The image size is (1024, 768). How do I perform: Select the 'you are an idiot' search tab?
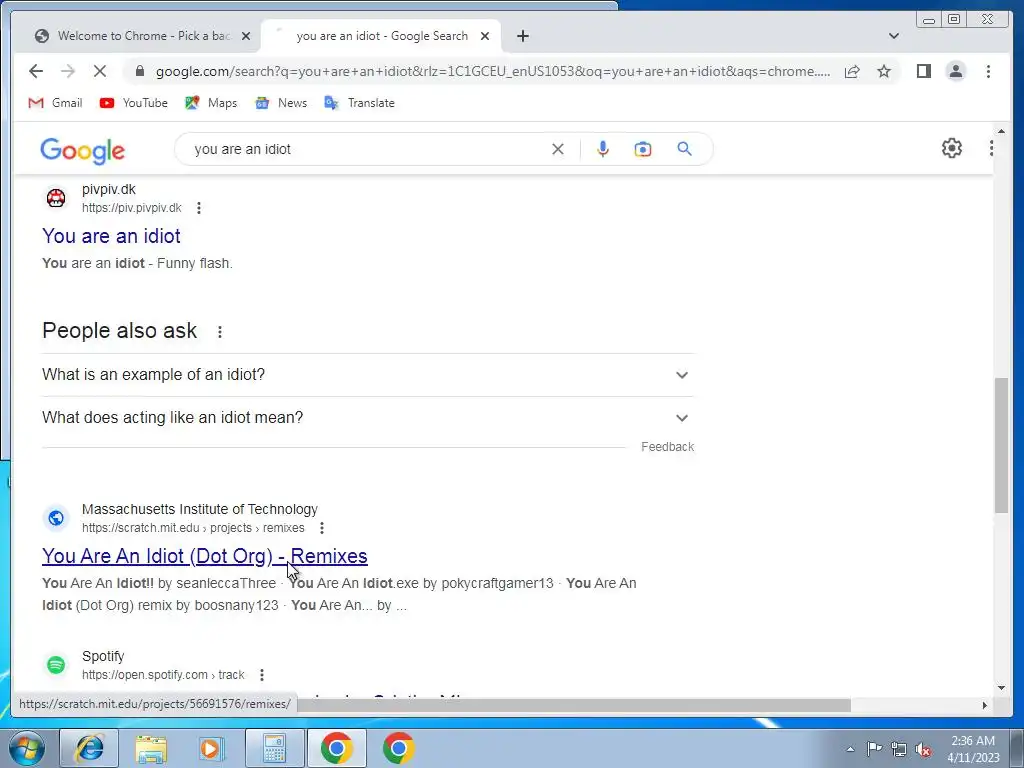381,36
